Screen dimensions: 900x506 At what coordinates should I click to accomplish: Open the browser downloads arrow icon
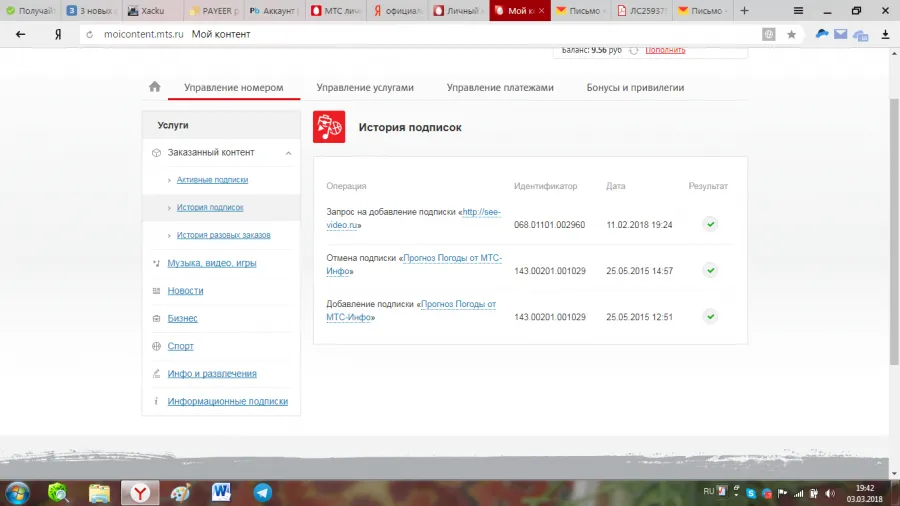point(885,34)
